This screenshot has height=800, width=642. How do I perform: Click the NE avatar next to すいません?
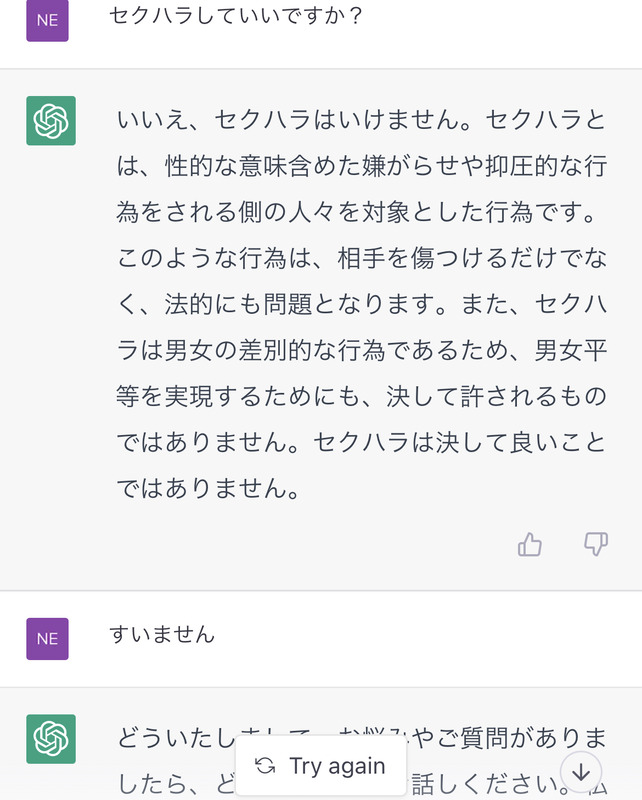point(47,639)
